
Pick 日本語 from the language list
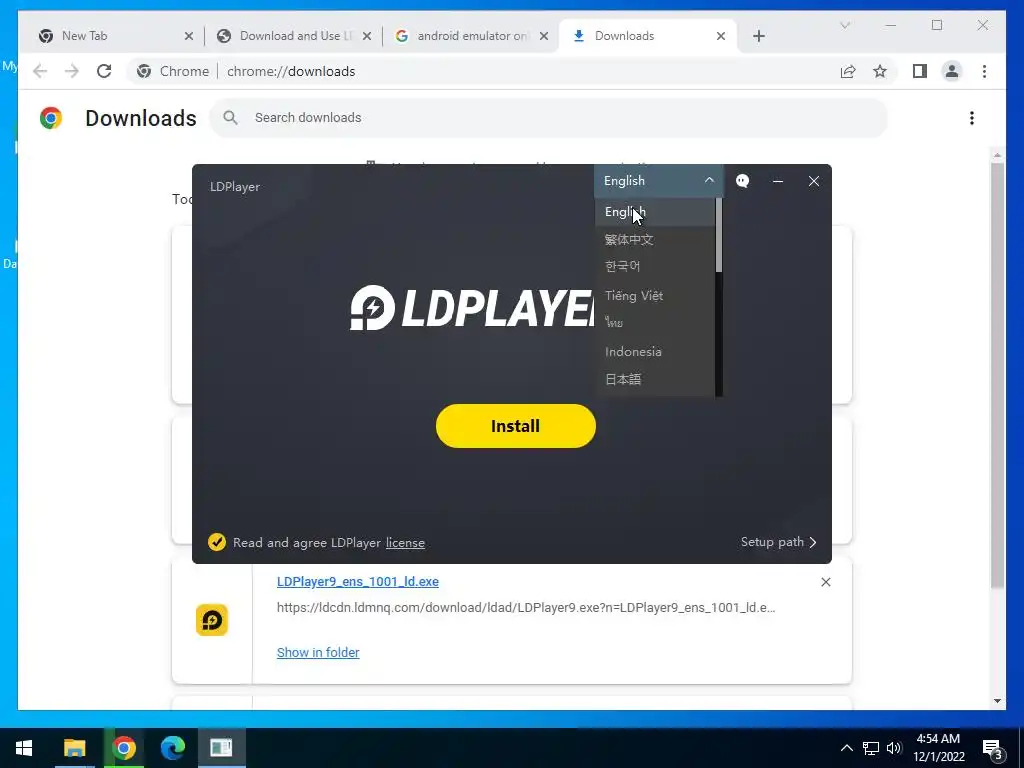(x=655, y=379)
